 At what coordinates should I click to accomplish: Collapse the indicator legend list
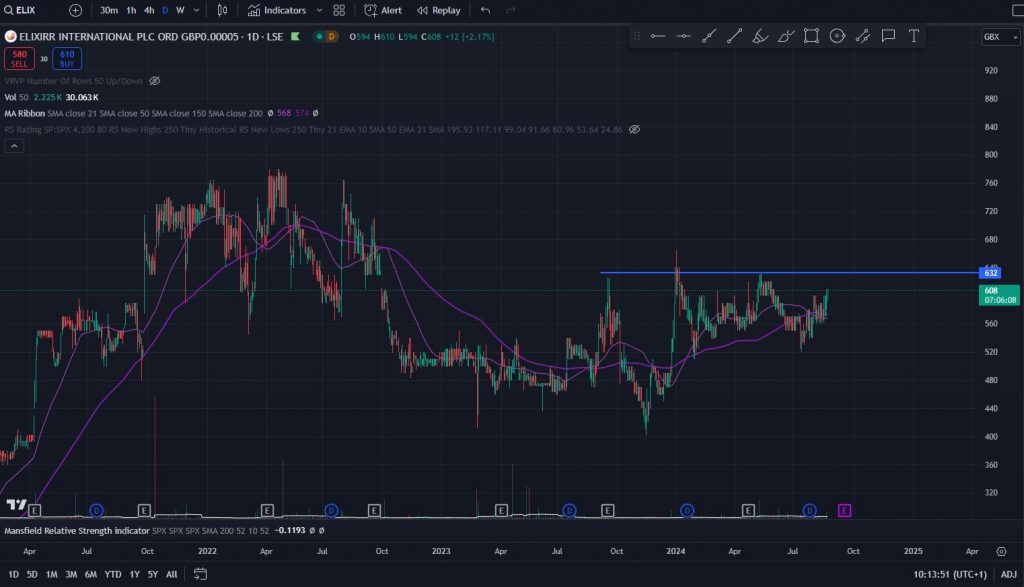tap(14, 146)
